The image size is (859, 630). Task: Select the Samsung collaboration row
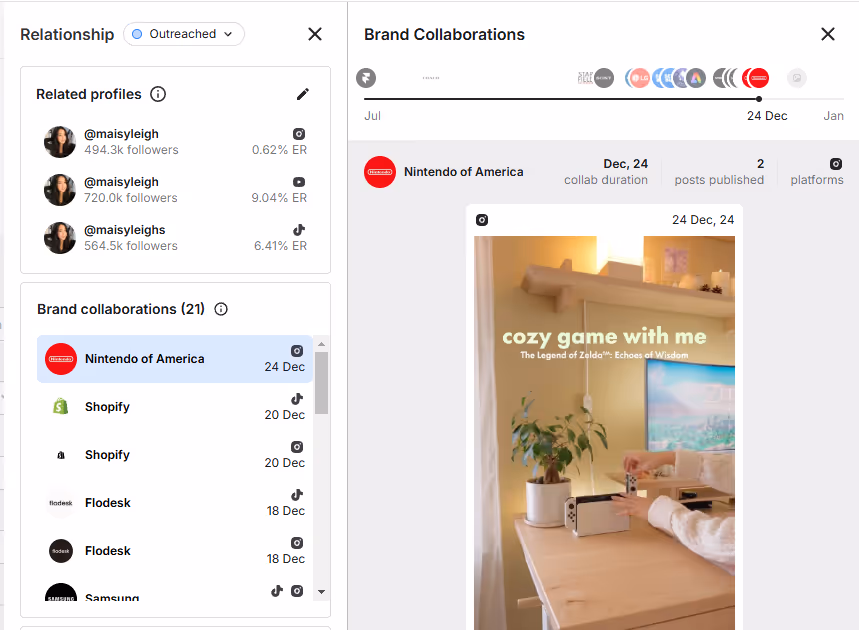pos(175,592)
